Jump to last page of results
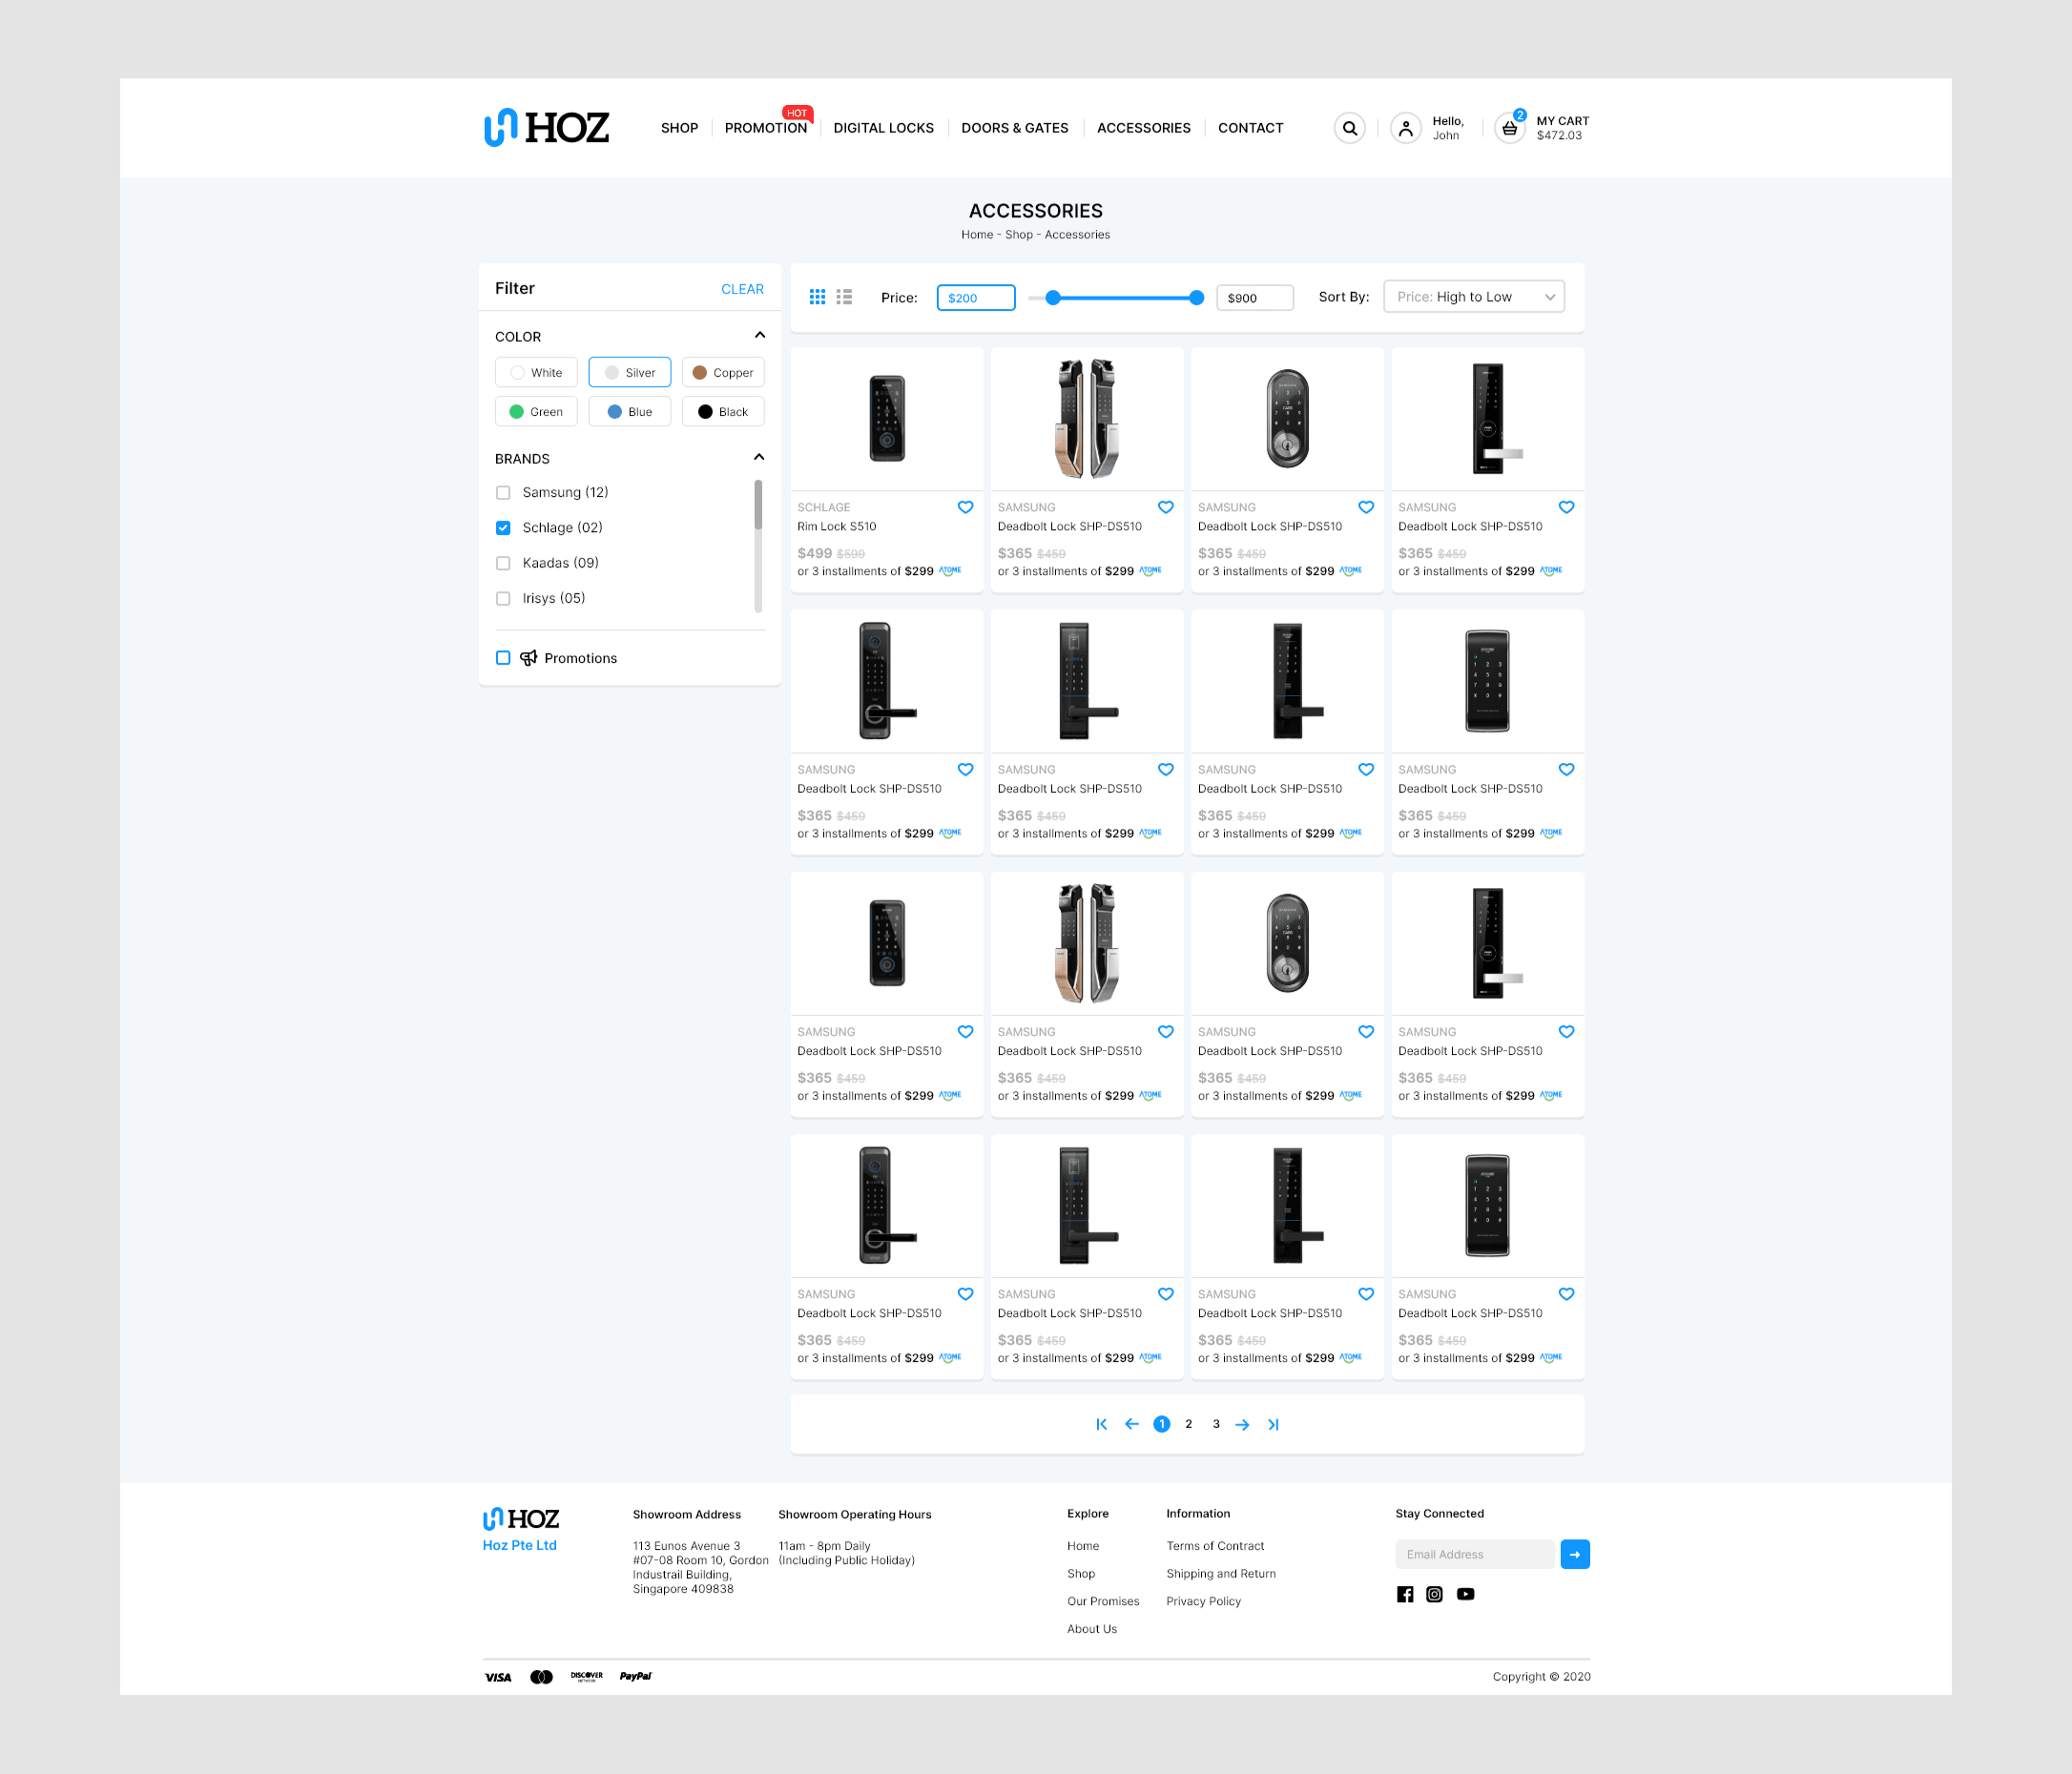The height and width of the screenshot is (1774, 2072). coord(1273,1424)
